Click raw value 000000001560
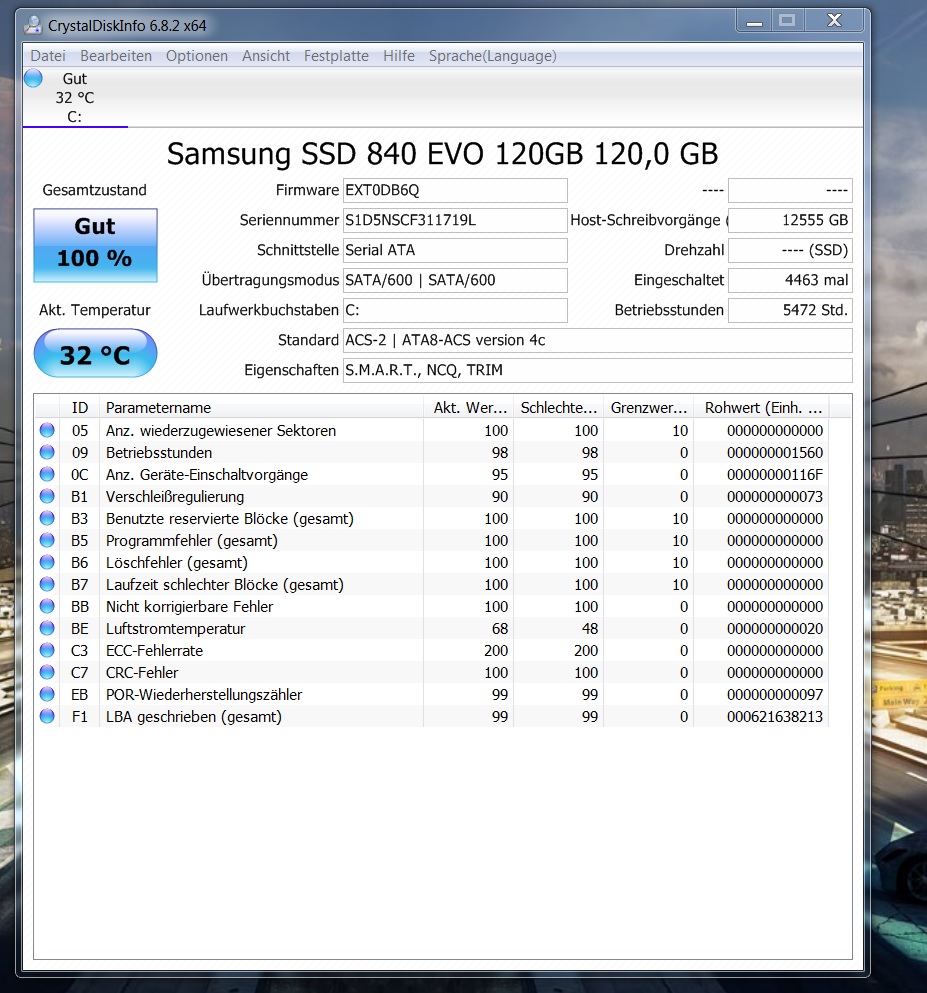This screenshot has width=927, height=993. 774,452
